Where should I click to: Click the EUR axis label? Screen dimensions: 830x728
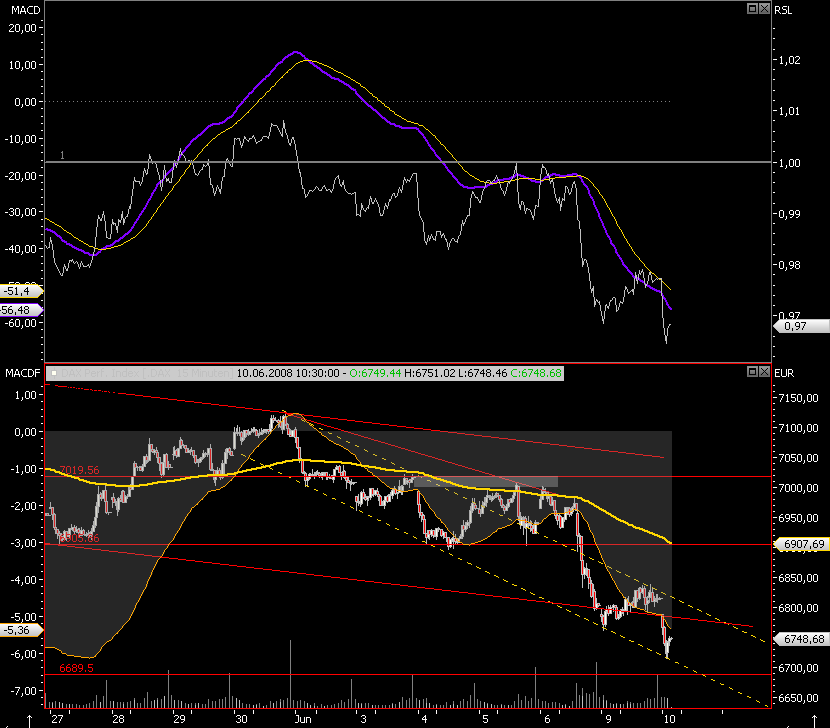(784, 373)
